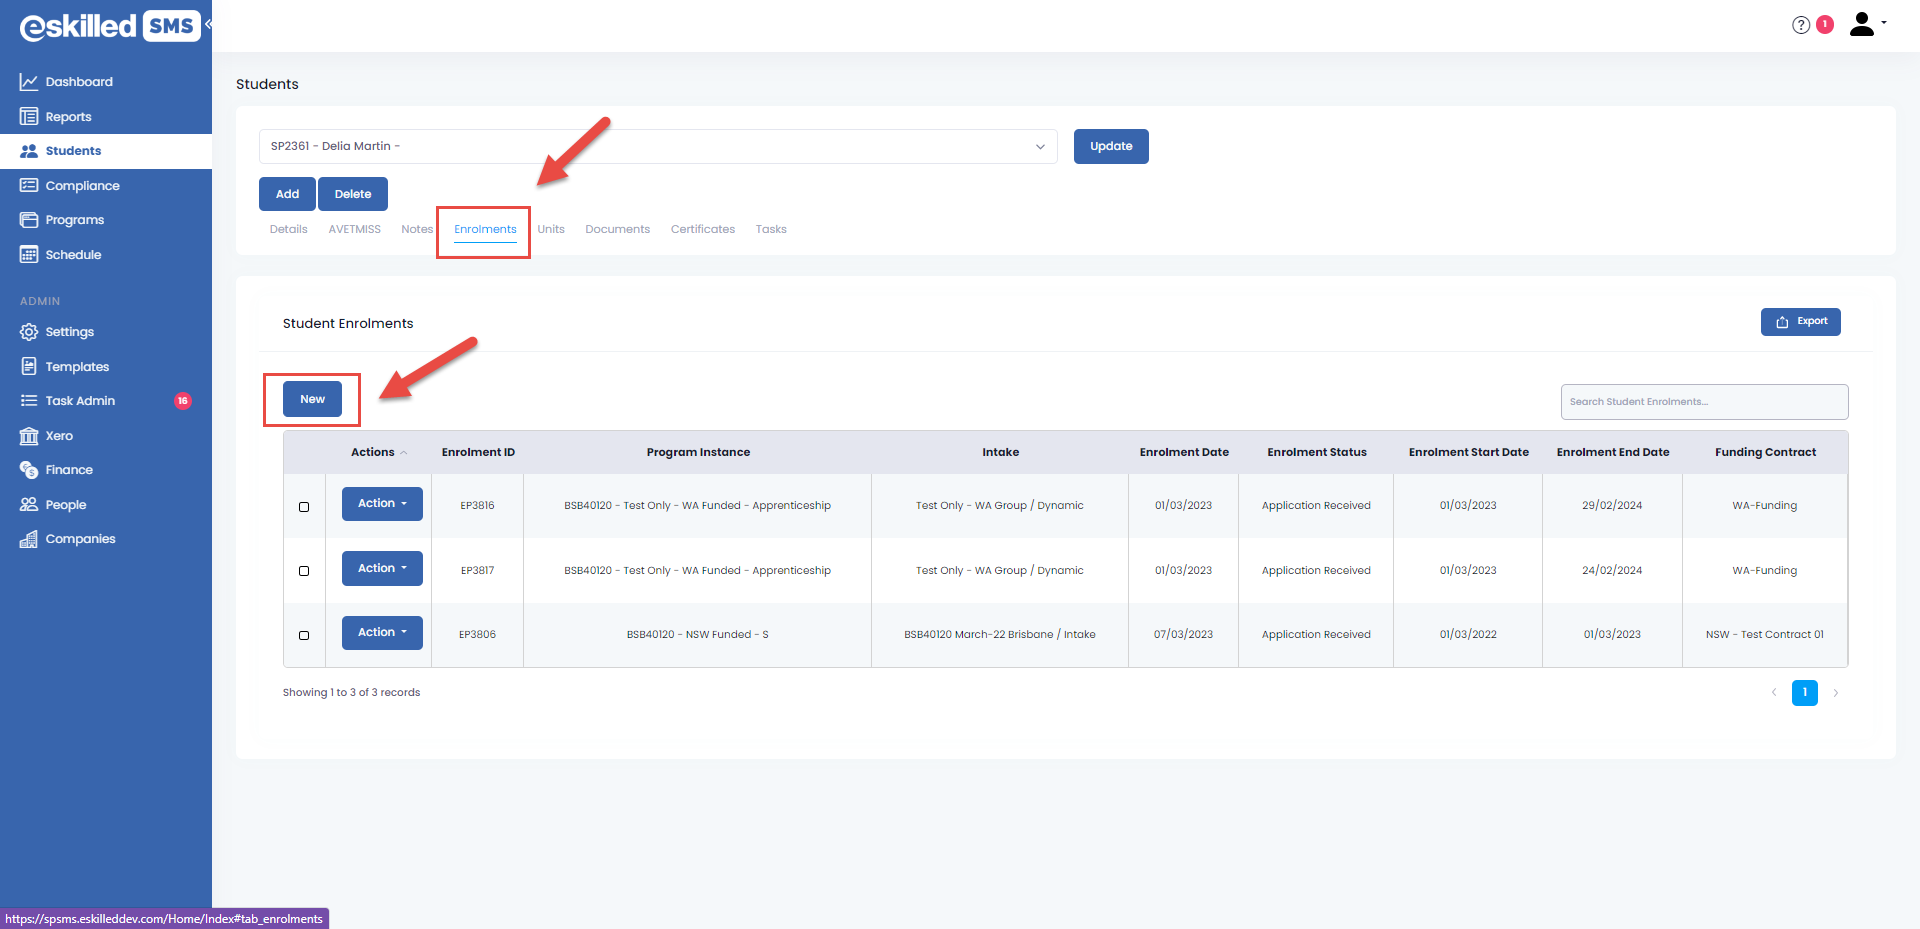Switch to the Units tab
The width and height of the screenshot is (1920, 929).
550,230
